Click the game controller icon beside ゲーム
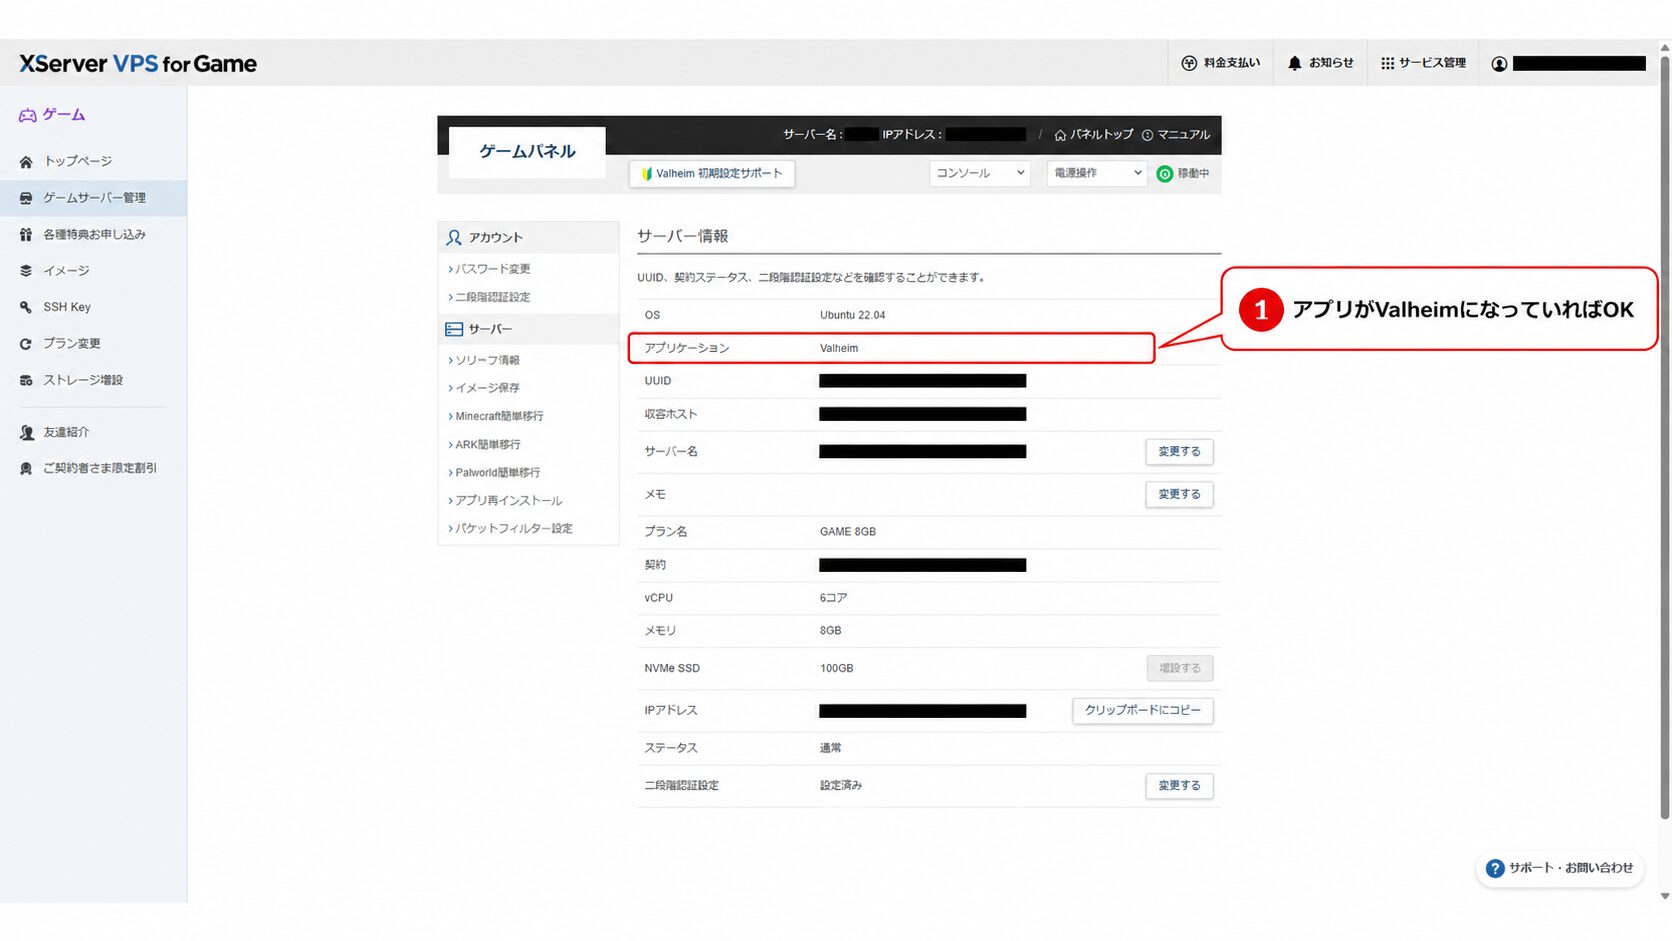Screen dimensions: 1672x941 click(x=28, y=115)
